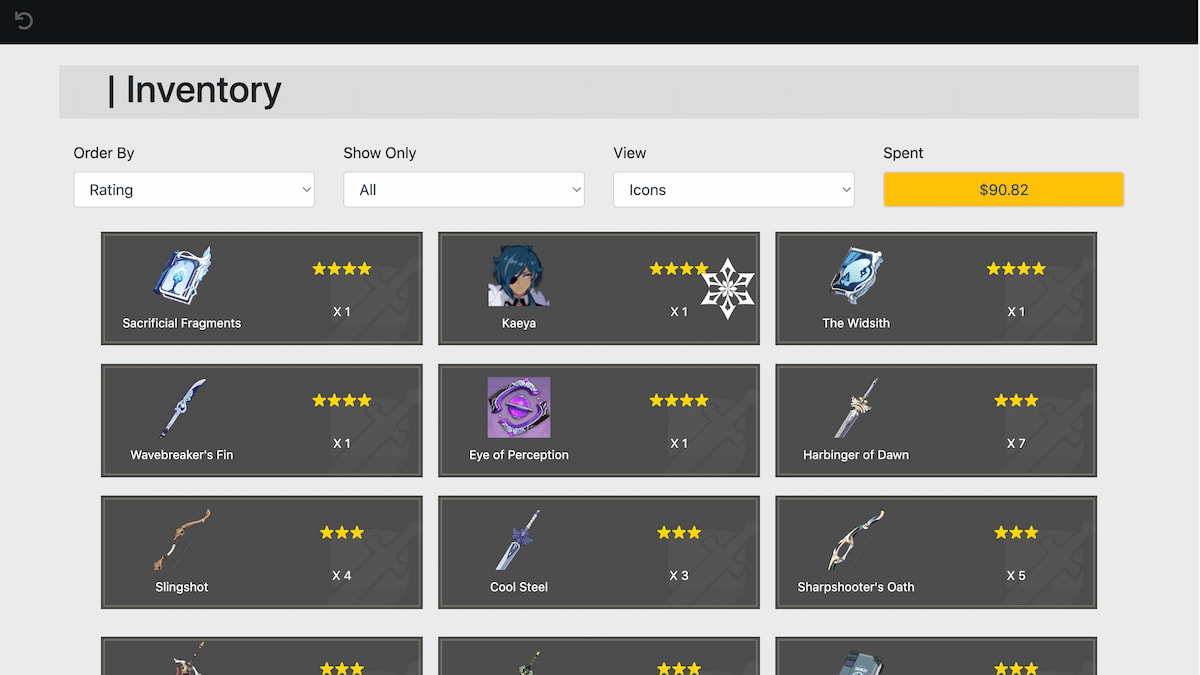Click the $90.82 Spent button
Screen dimensions: 1200x675
[x=1004, y=190]
